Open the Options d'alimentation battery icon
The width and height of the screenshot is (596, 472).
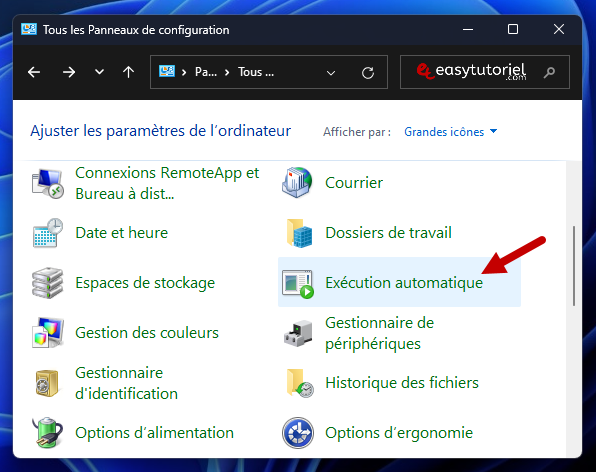48,432
